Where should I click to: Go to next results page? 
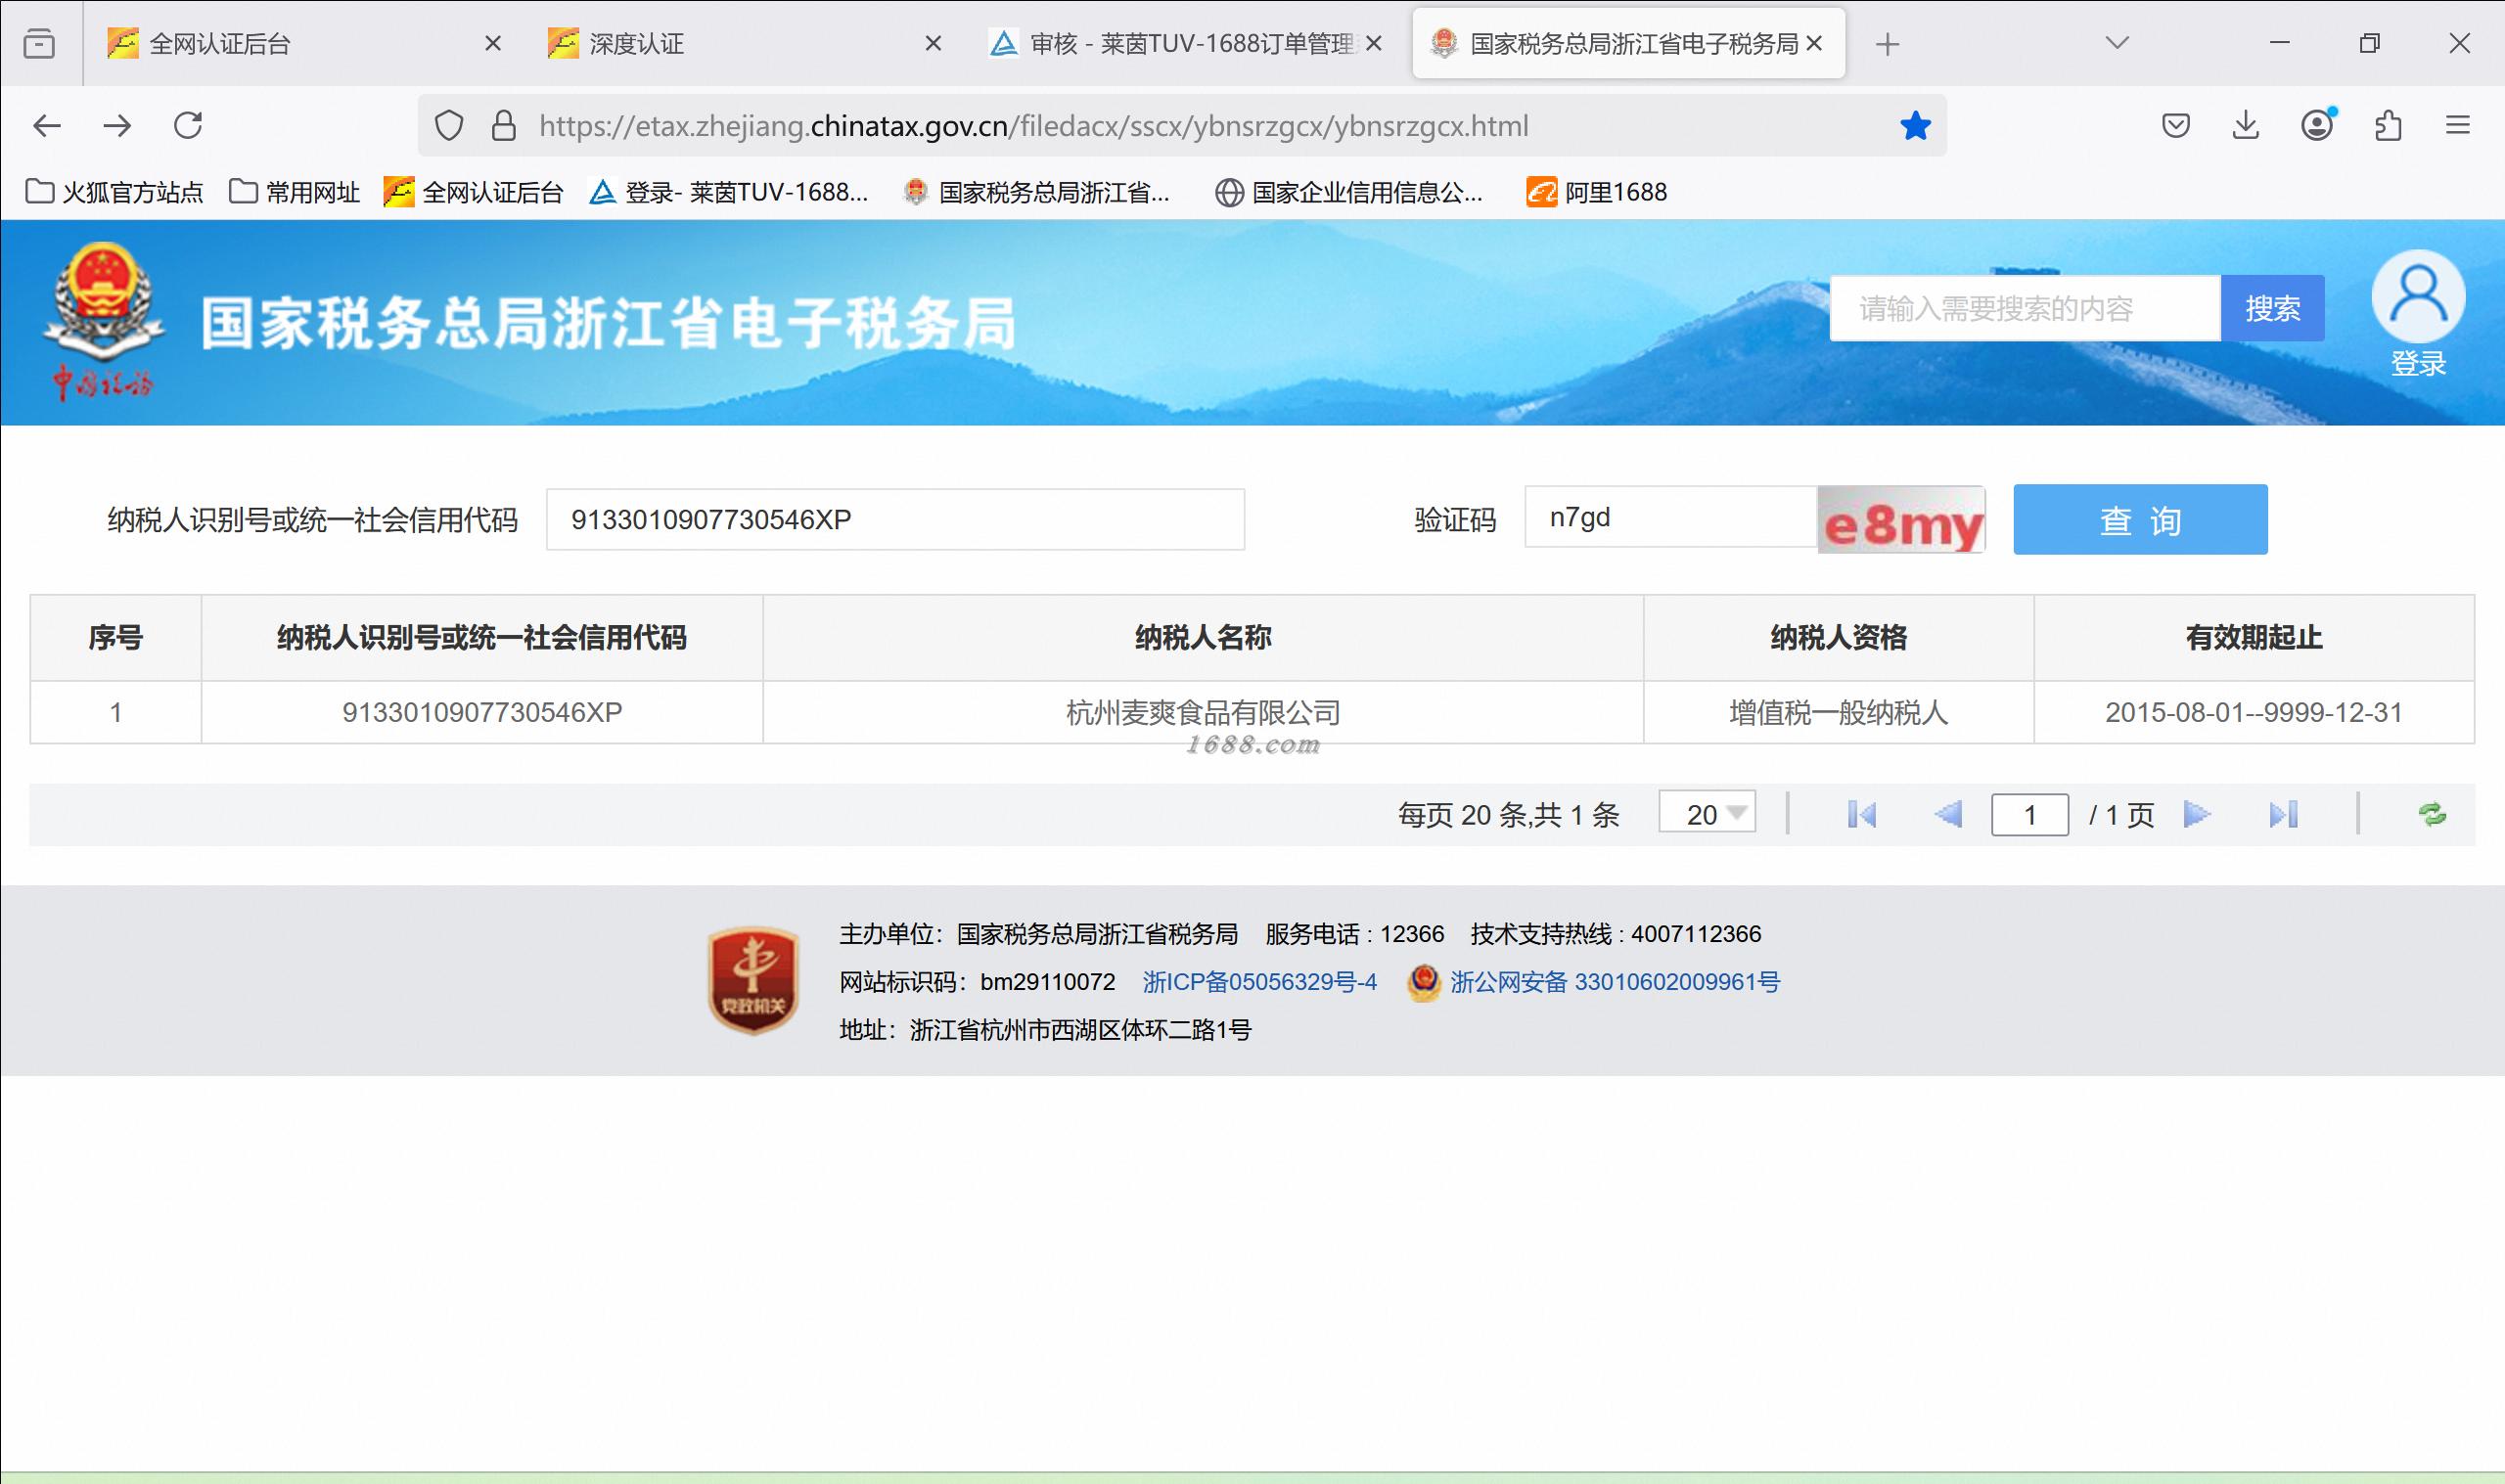[x=2197, y=814]
